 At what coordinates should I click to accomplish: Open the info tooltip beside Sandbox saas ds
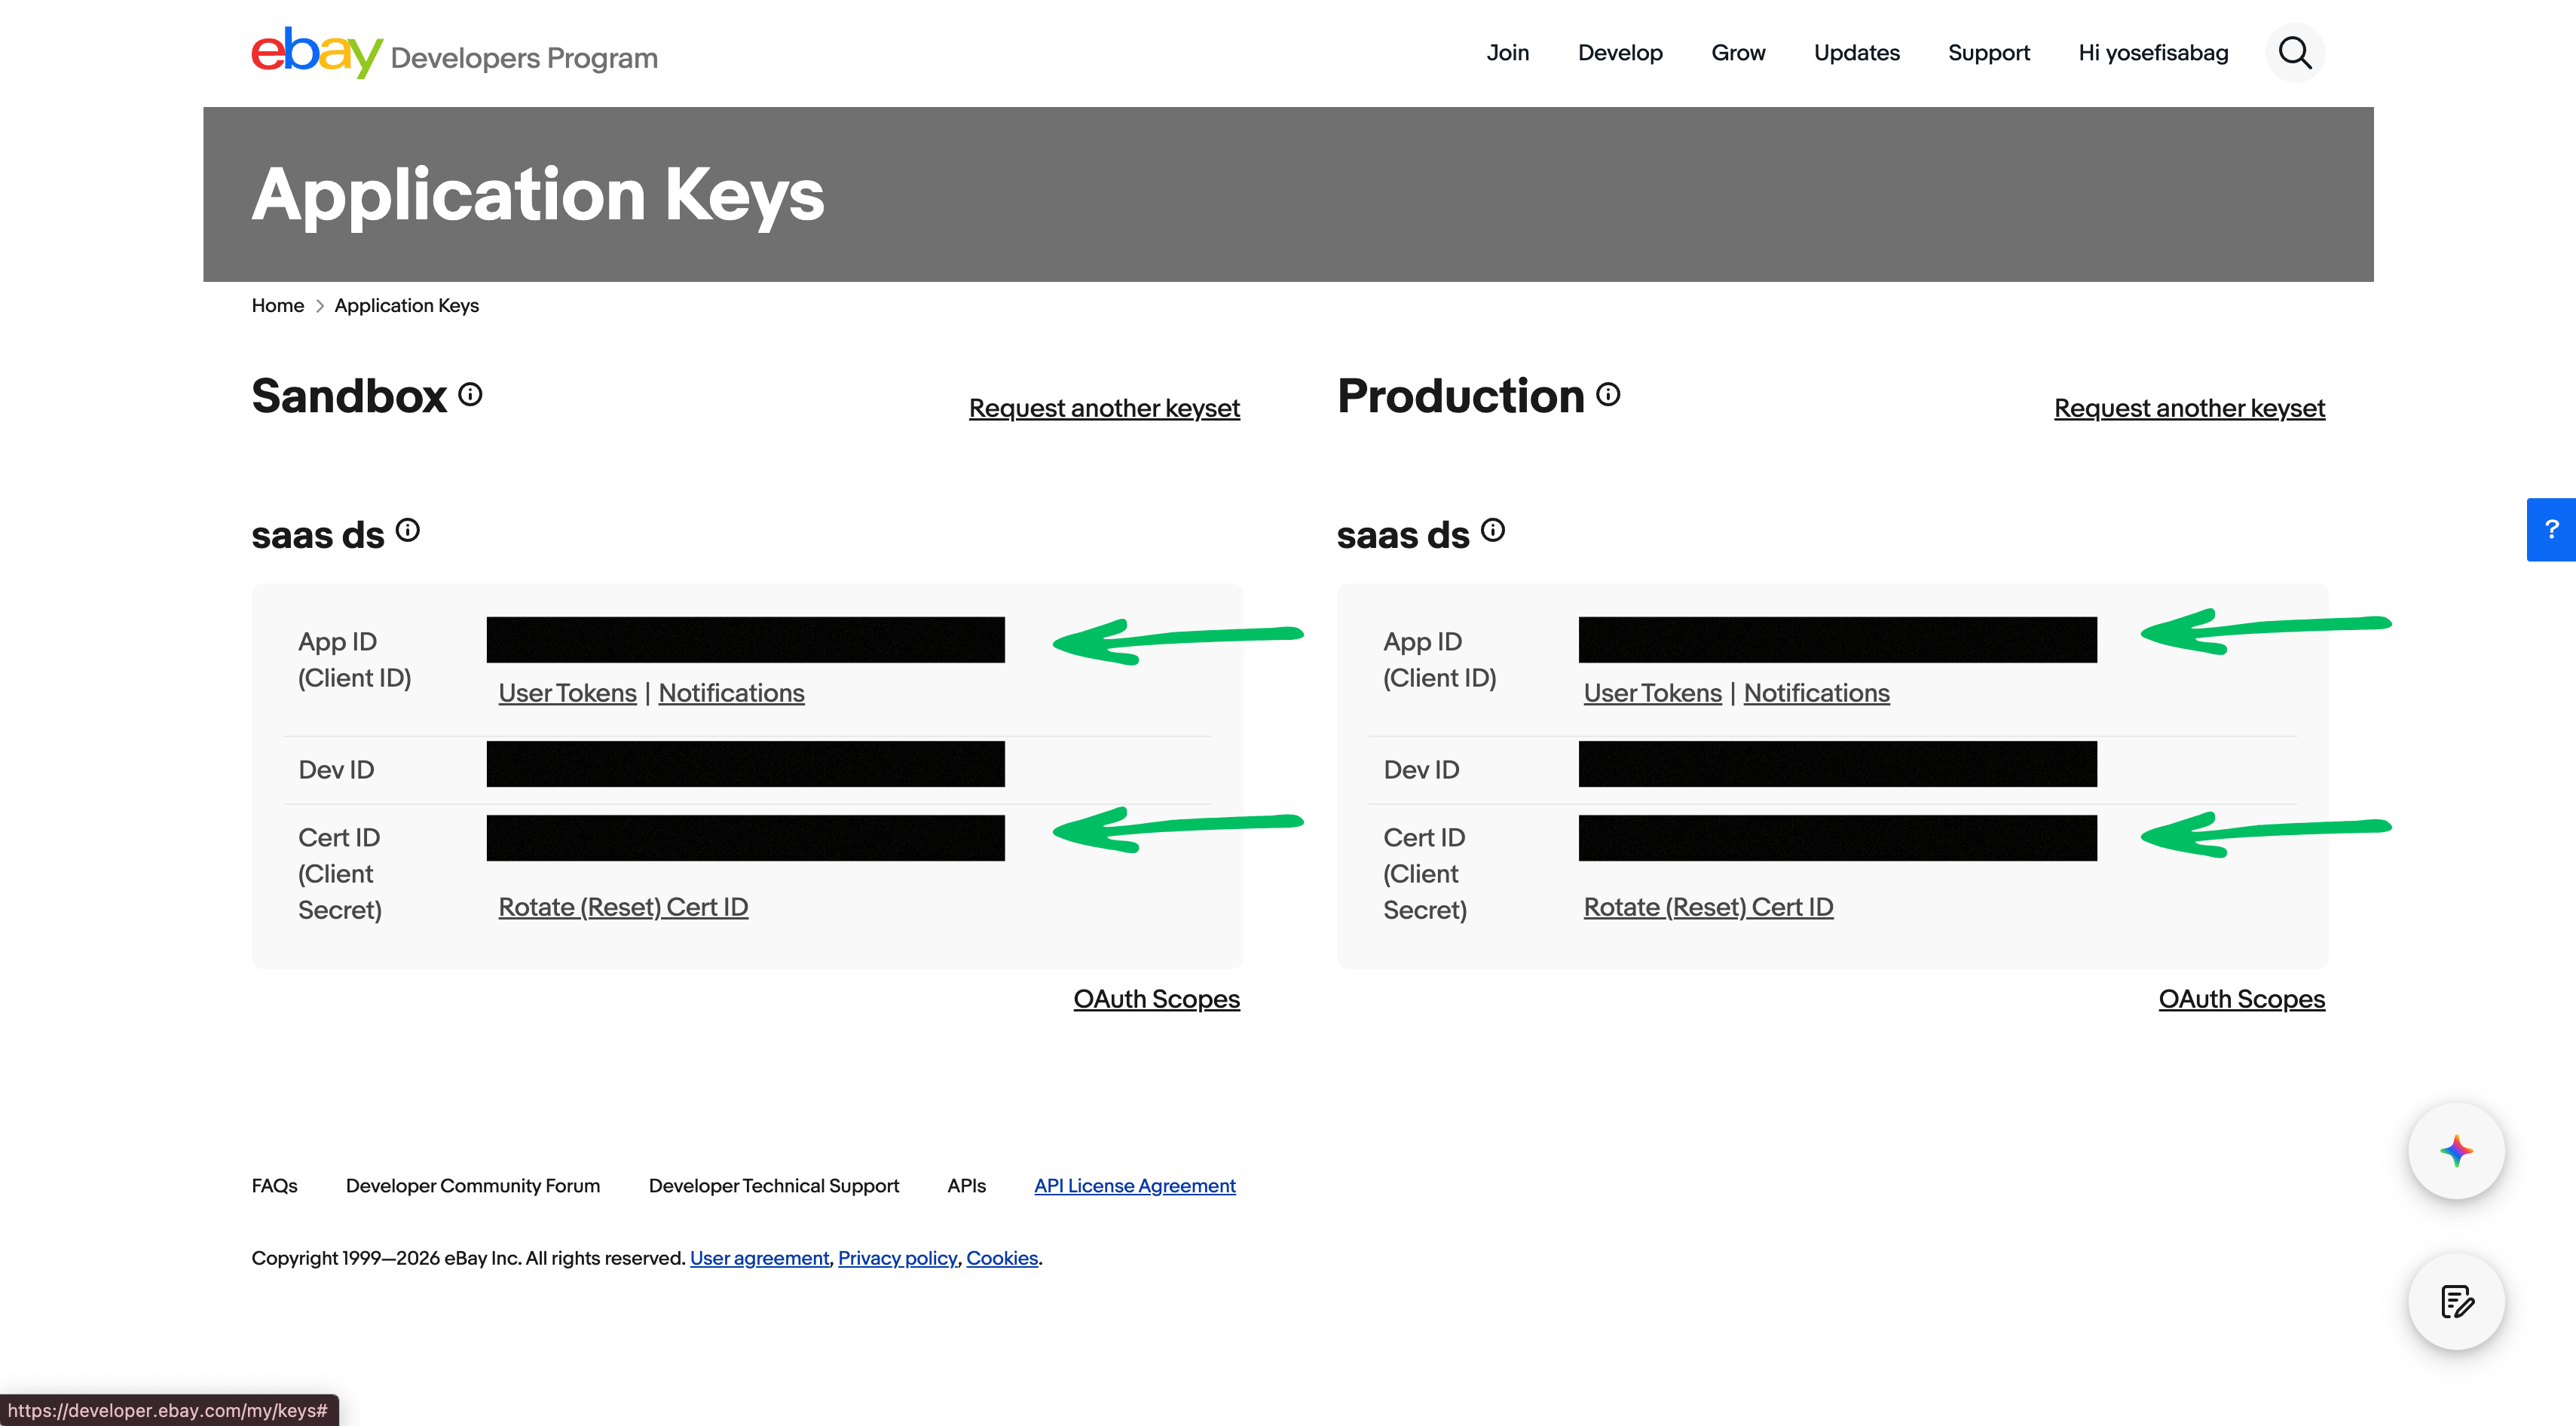pos(407,531)
